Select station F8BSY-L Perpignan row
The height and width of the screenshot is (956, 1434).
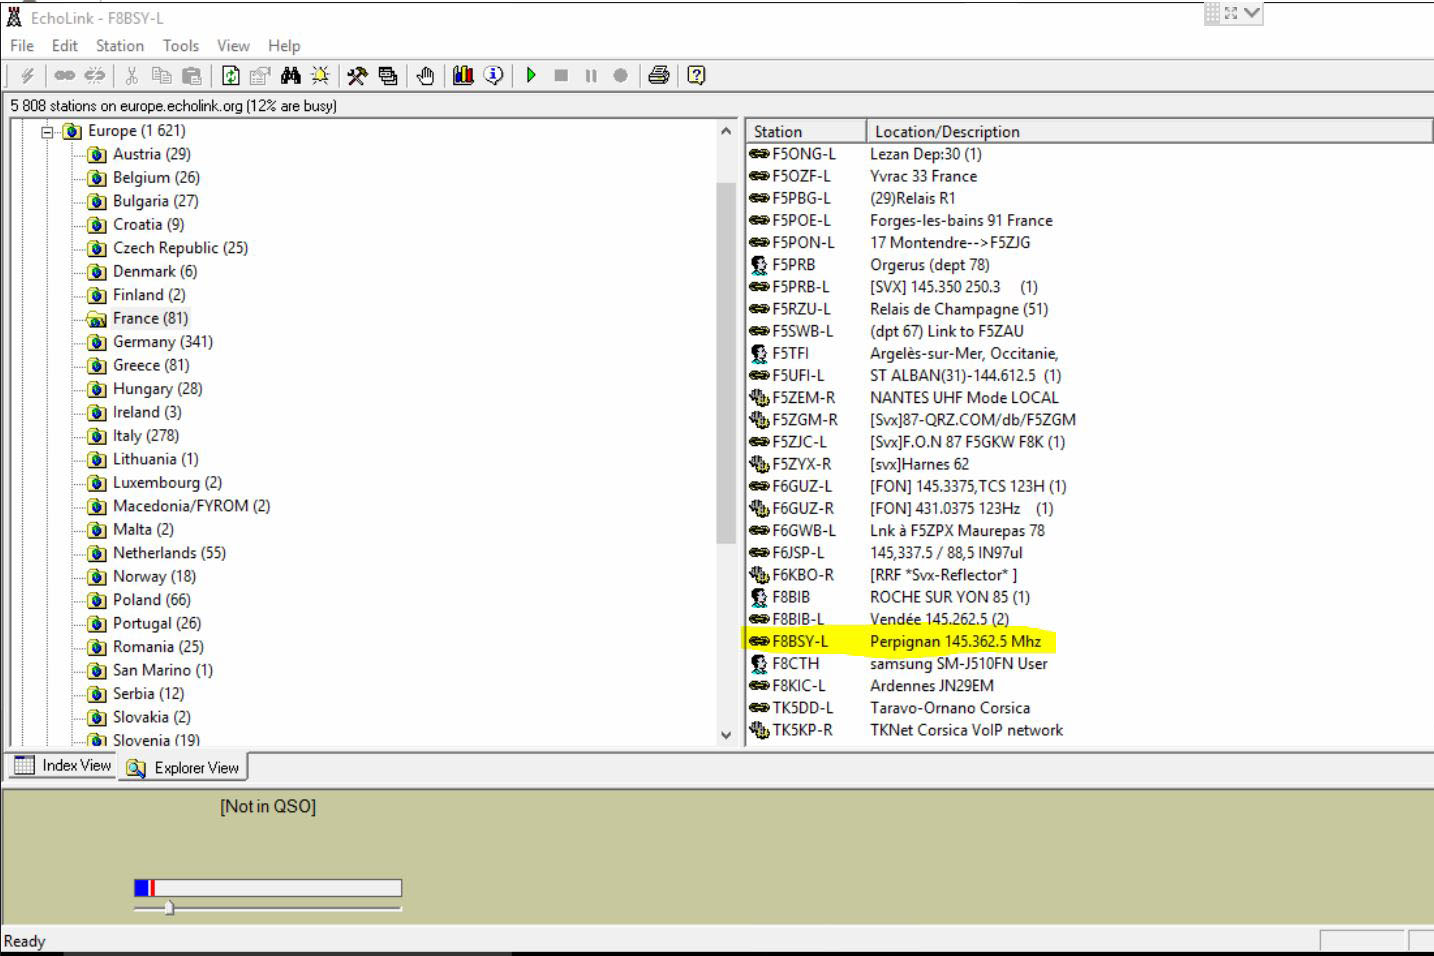pyautogui.click(x=900, y=641)
